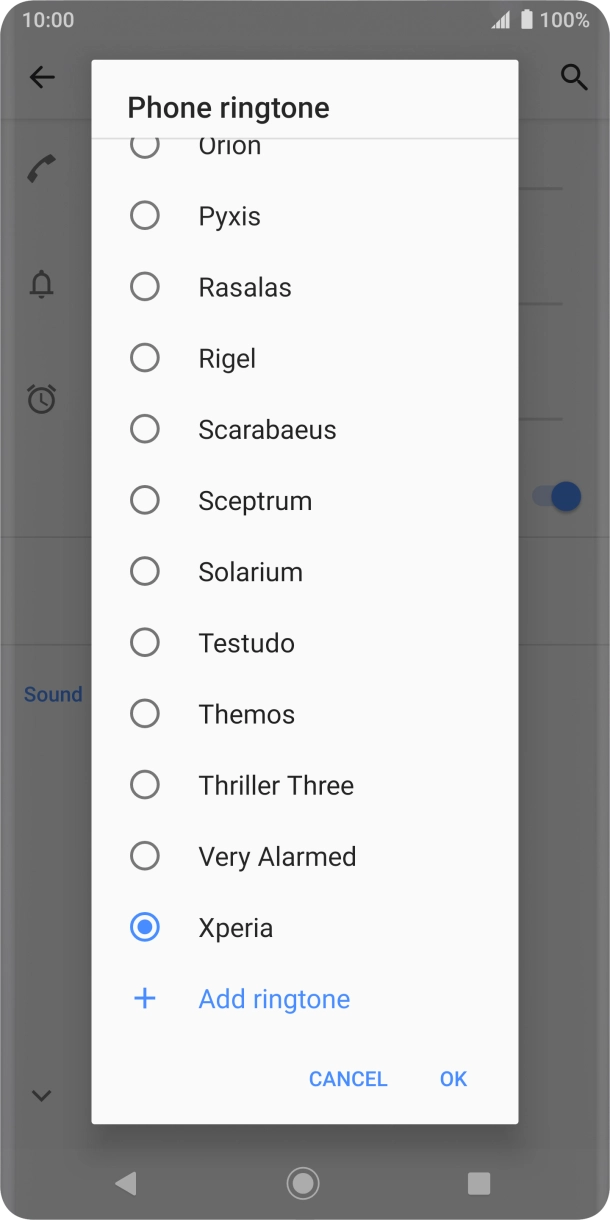610x1220 pixels.
Task: Open search with the magnifier icon
Action: point(575,77)
